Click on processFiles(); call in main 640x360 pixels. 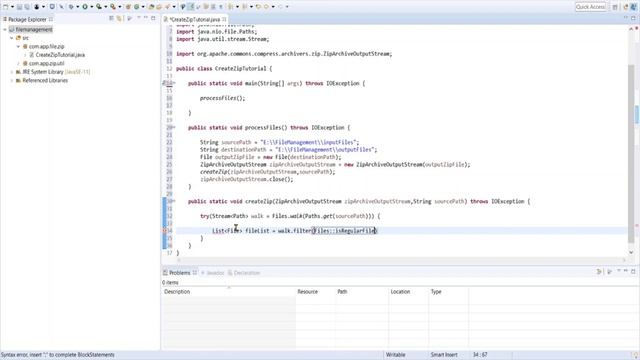pos(222,98)
